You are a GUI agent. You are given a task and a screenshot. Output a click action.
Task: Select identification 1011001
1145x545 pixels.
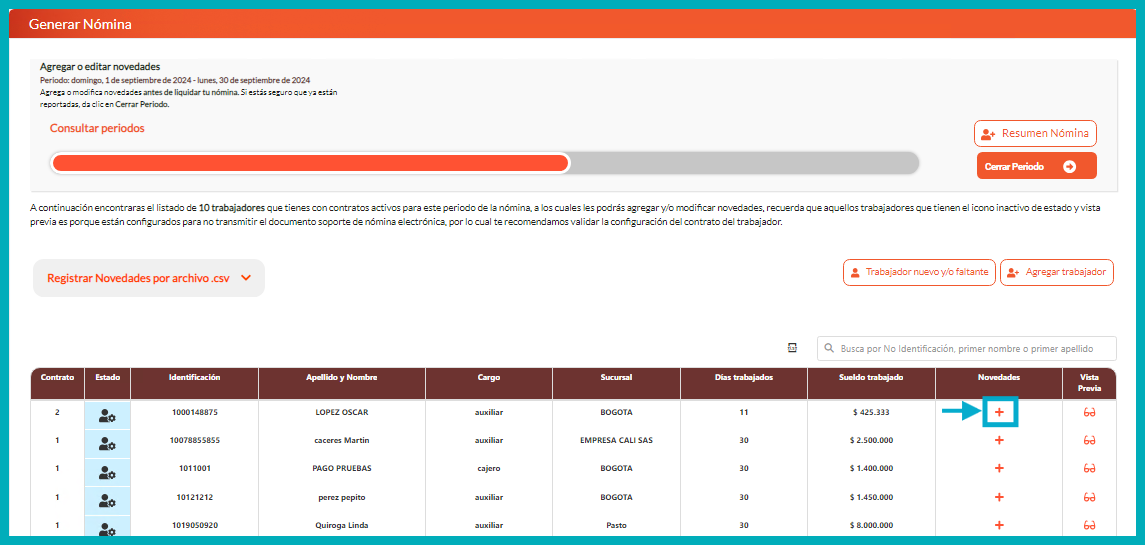[x=194, y=468]
